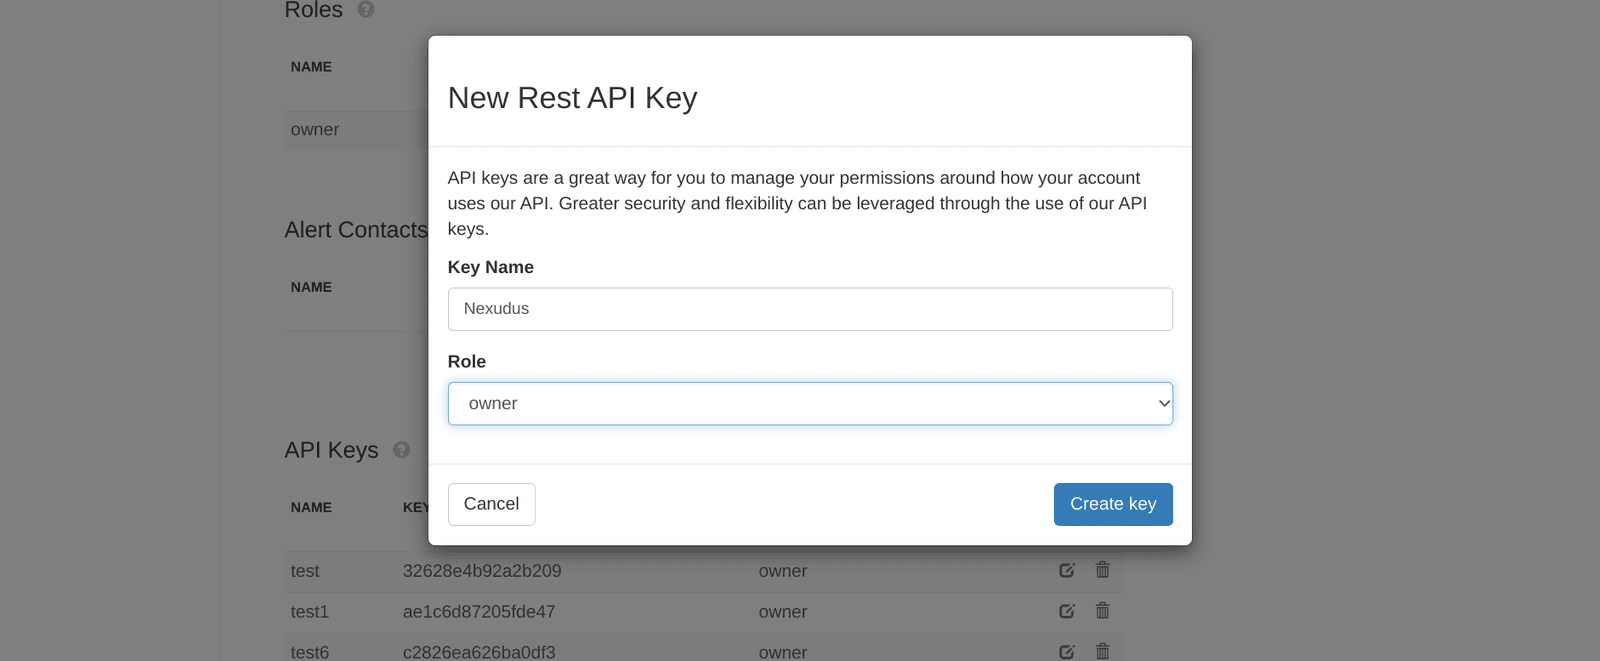Image resolution: width=1600 pixels, height=661 pixels.
Task: Click the edit icon for test6 key
Action: pyautogui.click(x=1067, y=651)
